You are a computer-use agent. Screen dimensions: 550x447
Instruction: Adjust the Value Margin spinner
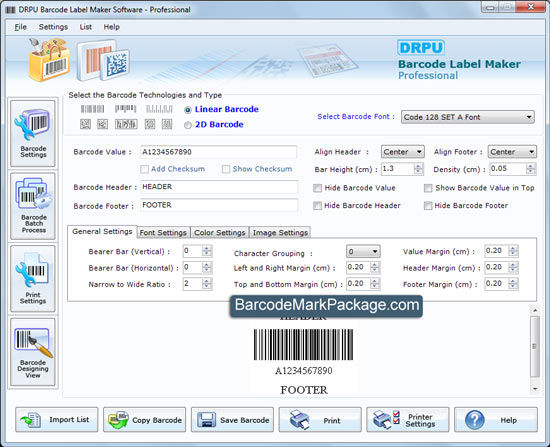point(513,251)
